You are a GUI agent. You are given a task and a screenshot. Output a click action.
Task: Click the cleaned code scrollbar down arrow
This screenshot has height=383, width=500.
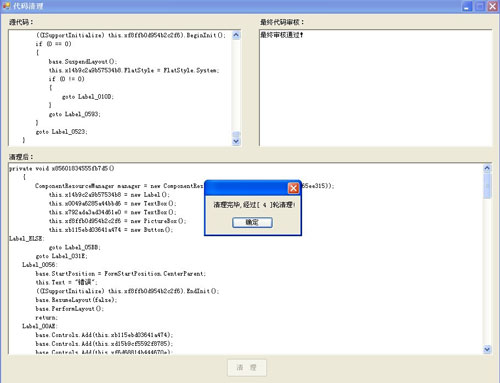click(x=487, y=349)
